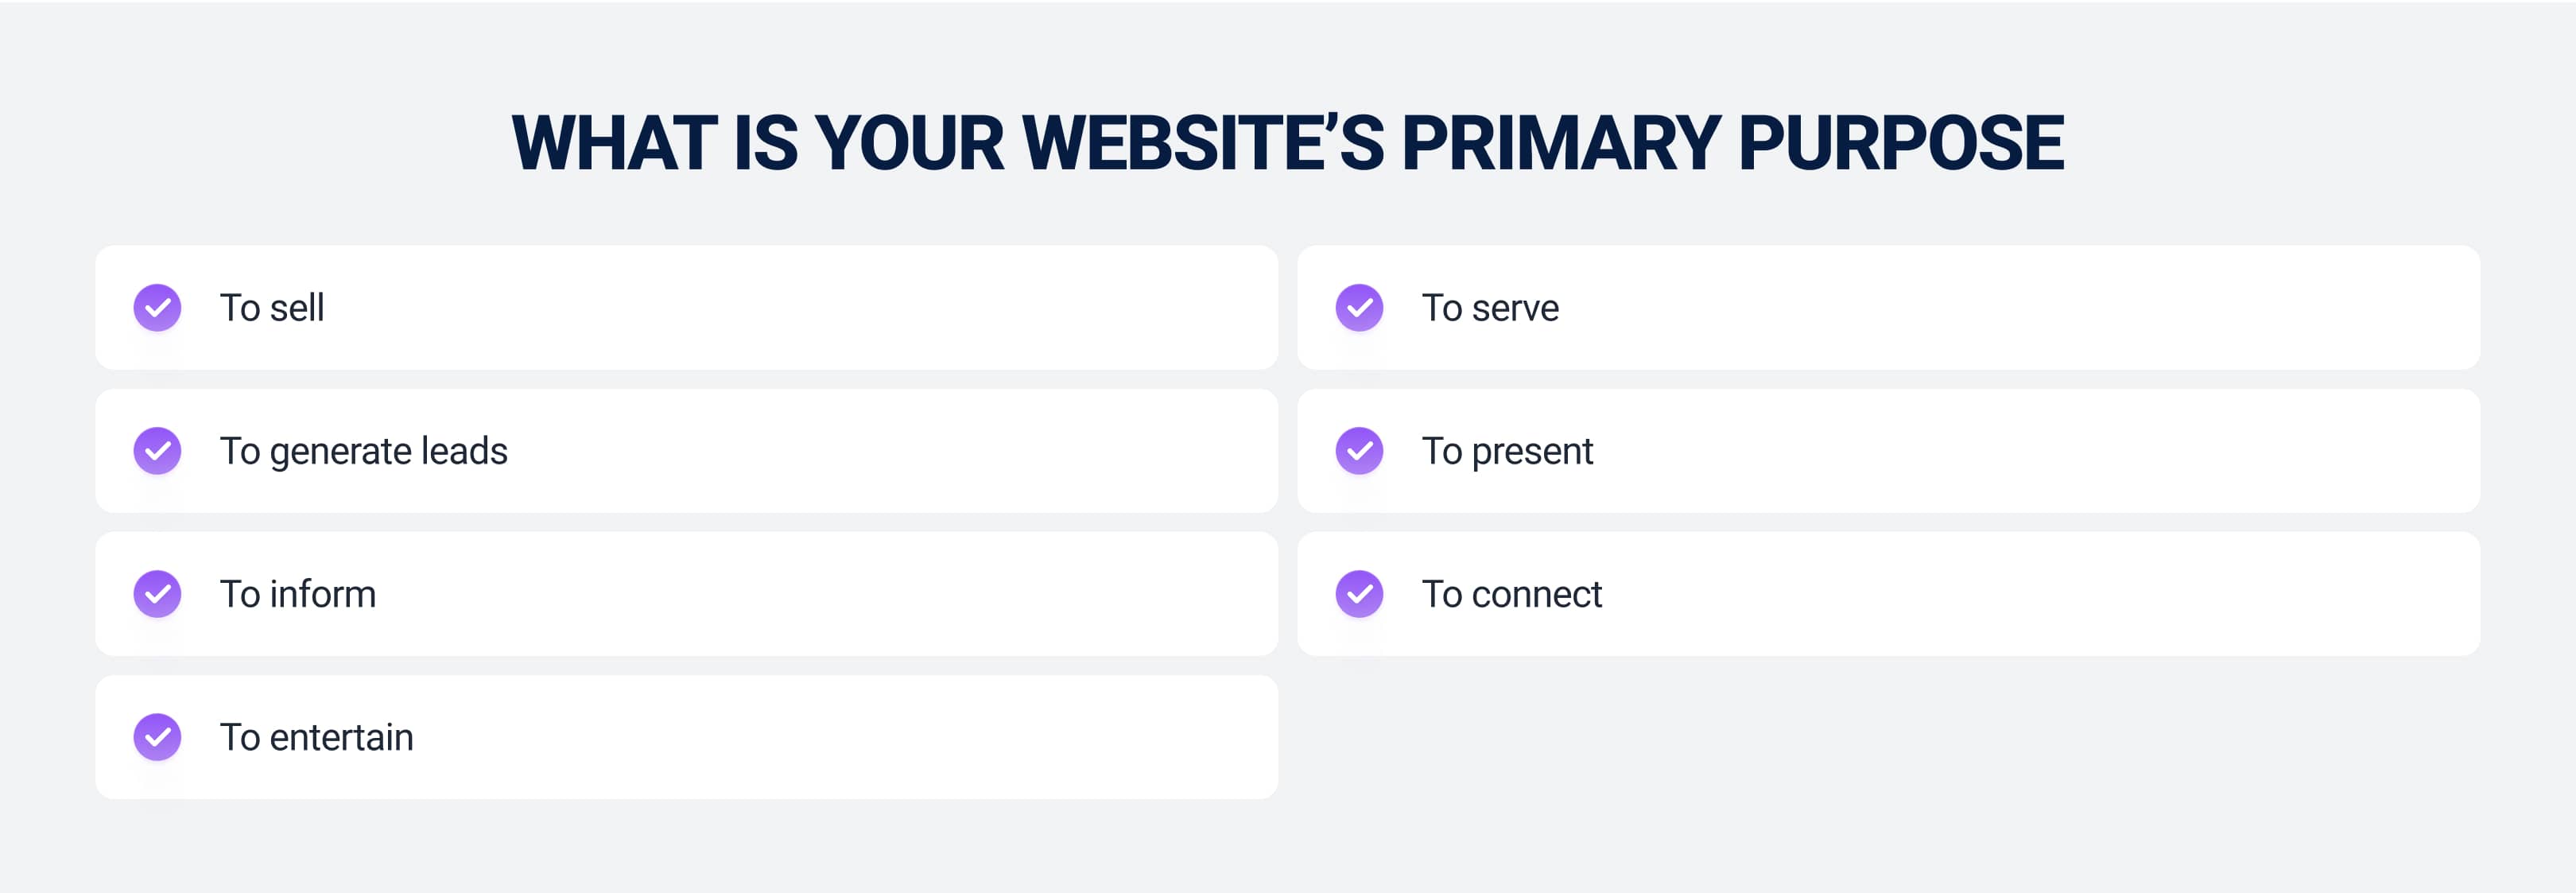
Task: Click the purple checkmark next to To serve
Action: 1359,307
